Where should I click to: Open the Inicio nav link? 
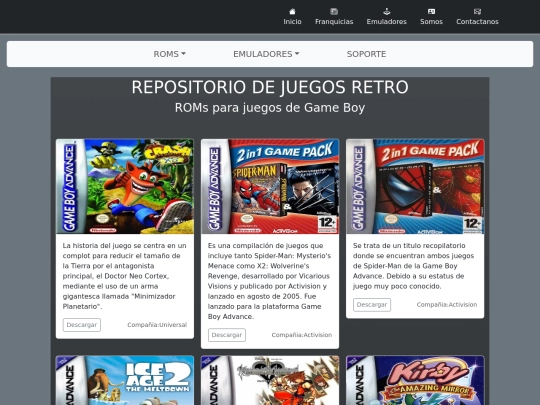coord(292,22)
